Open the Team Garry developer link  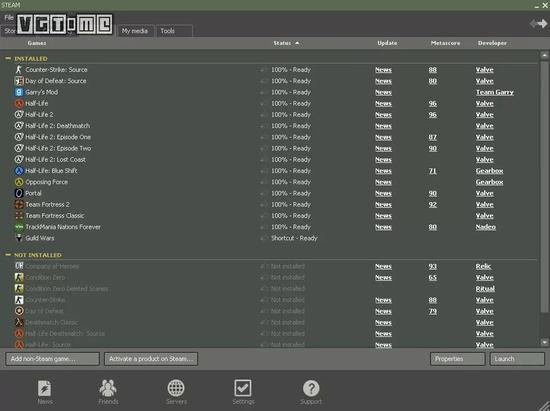coord(495,92)
